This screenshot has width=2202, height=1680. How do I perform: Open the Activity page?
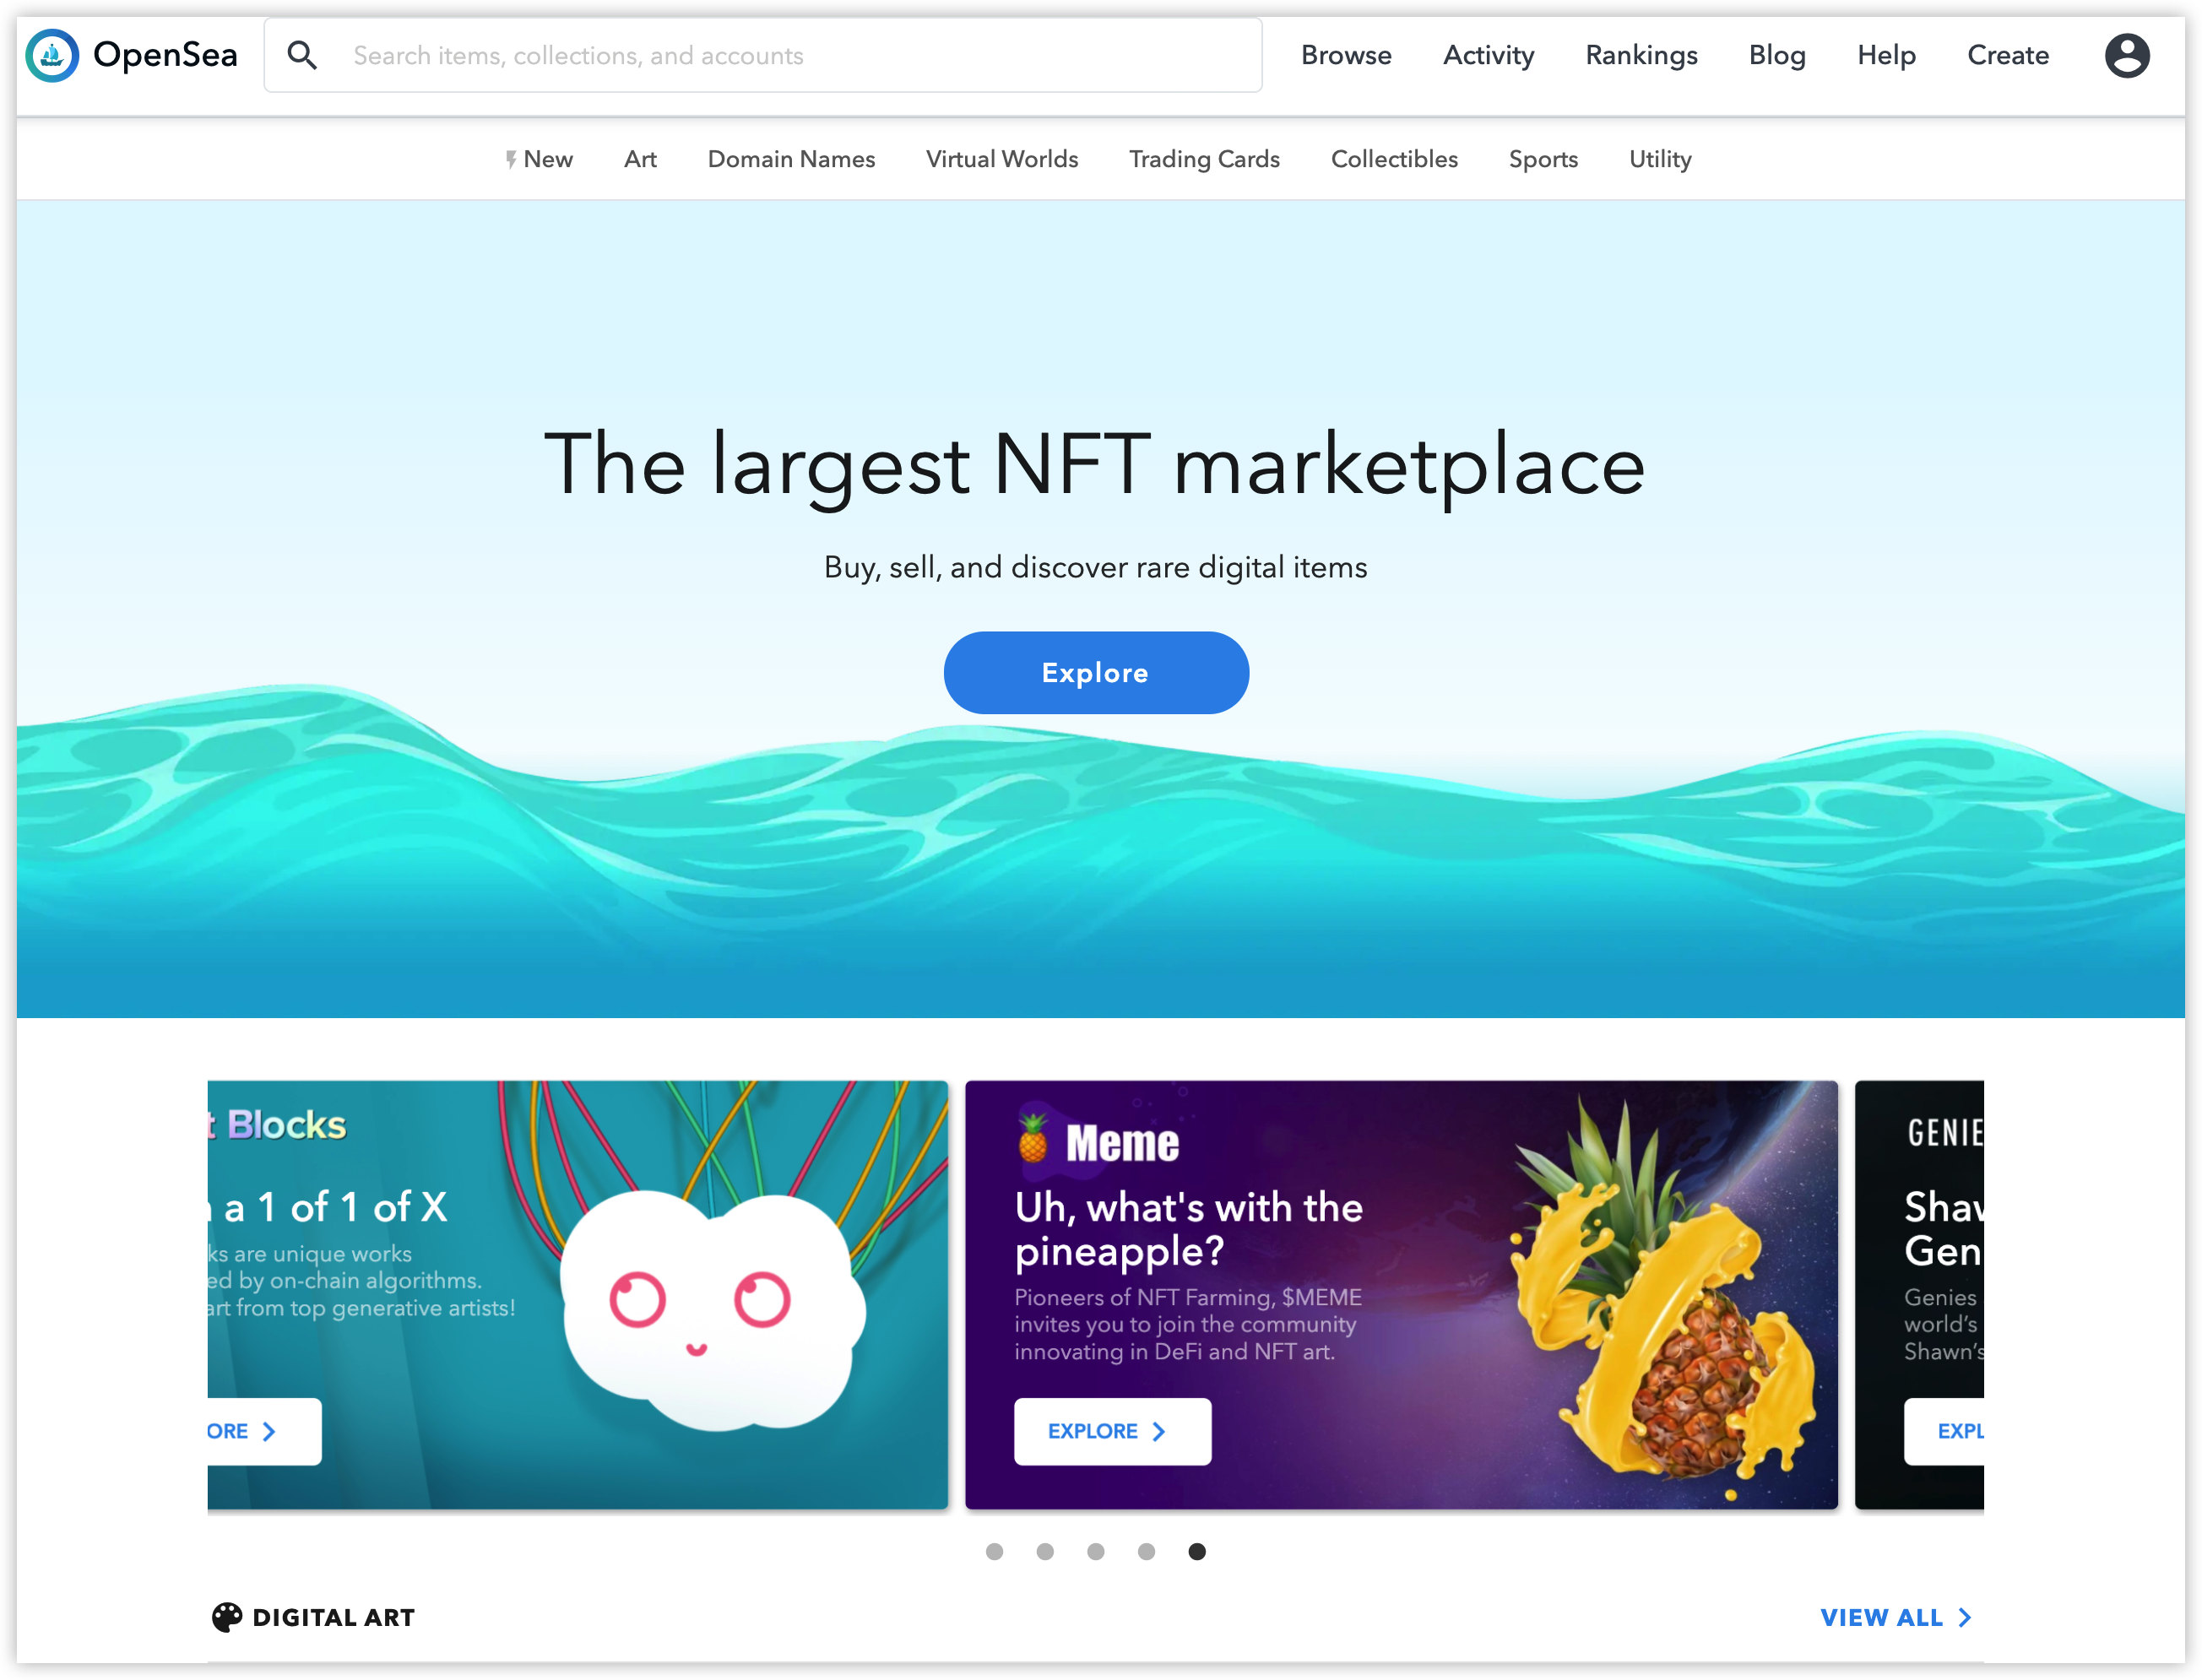1488,55
